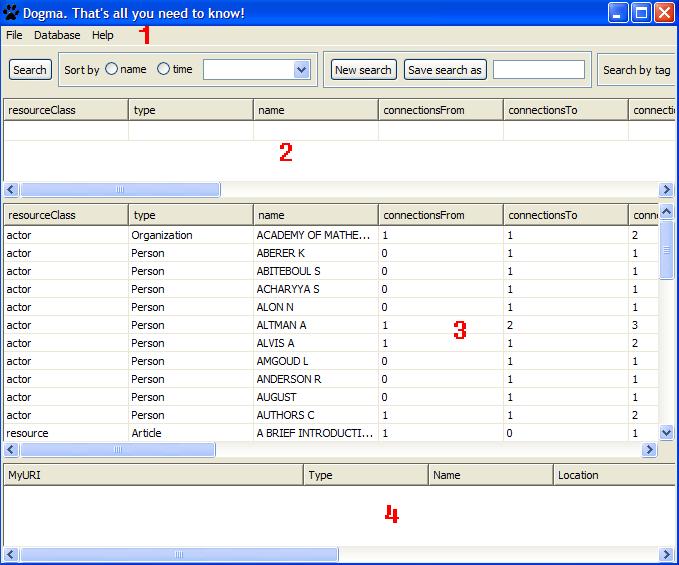
Task: Sort top table by resourceClass header
Action: click(x=66, y=110)
